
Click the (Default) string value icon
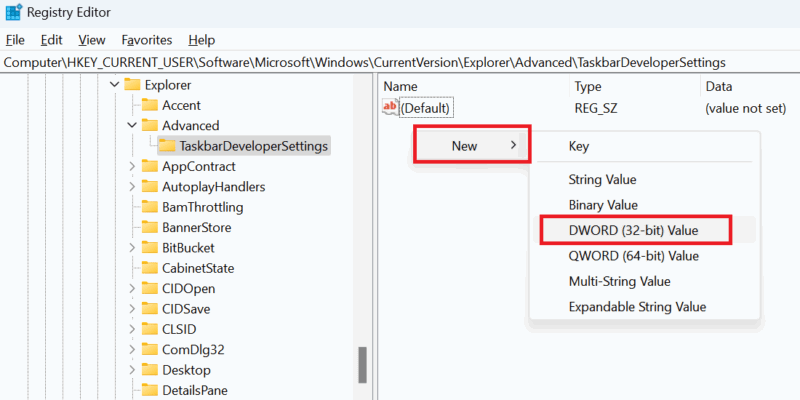pyautogui.click(x=390, y=107)
